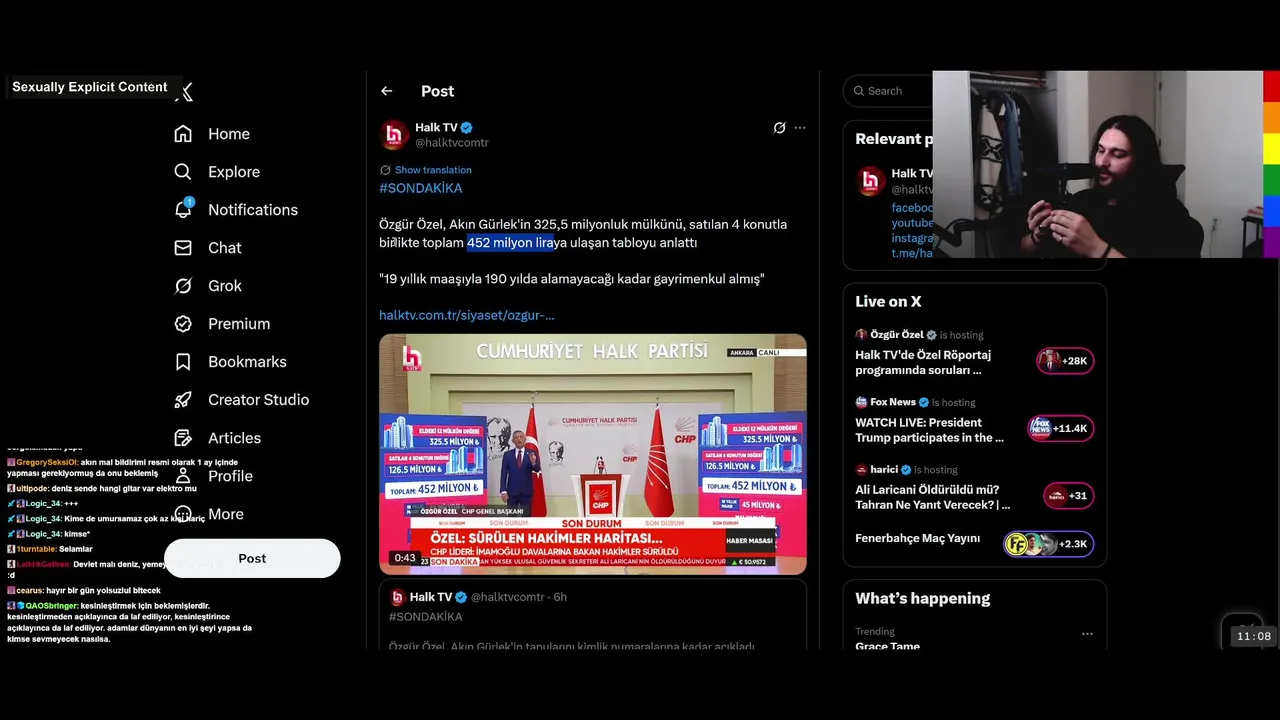
Task: Click the video duration label 0:43
Action: (x=405, y=558)
